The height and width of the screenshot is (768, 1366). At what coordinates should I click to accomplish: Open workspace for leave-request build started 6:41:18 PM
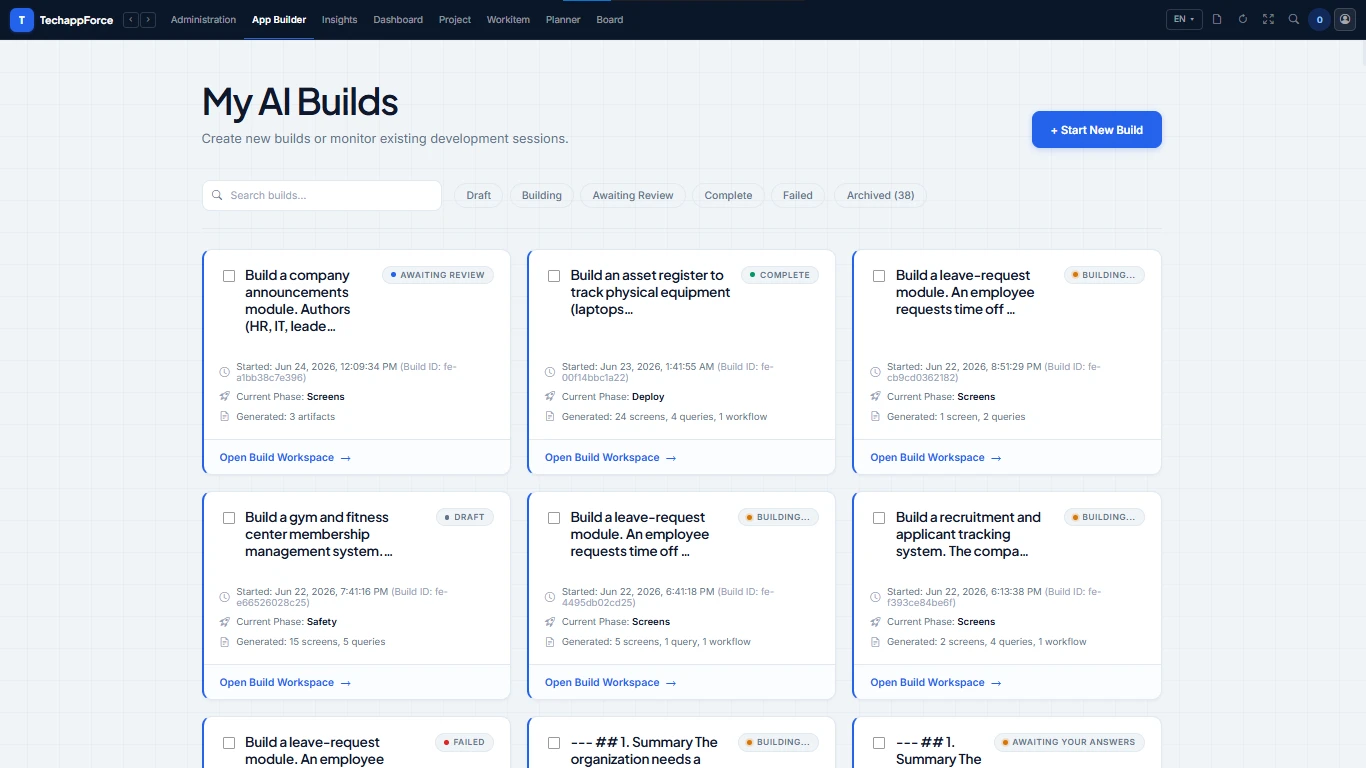pos(610,683)
